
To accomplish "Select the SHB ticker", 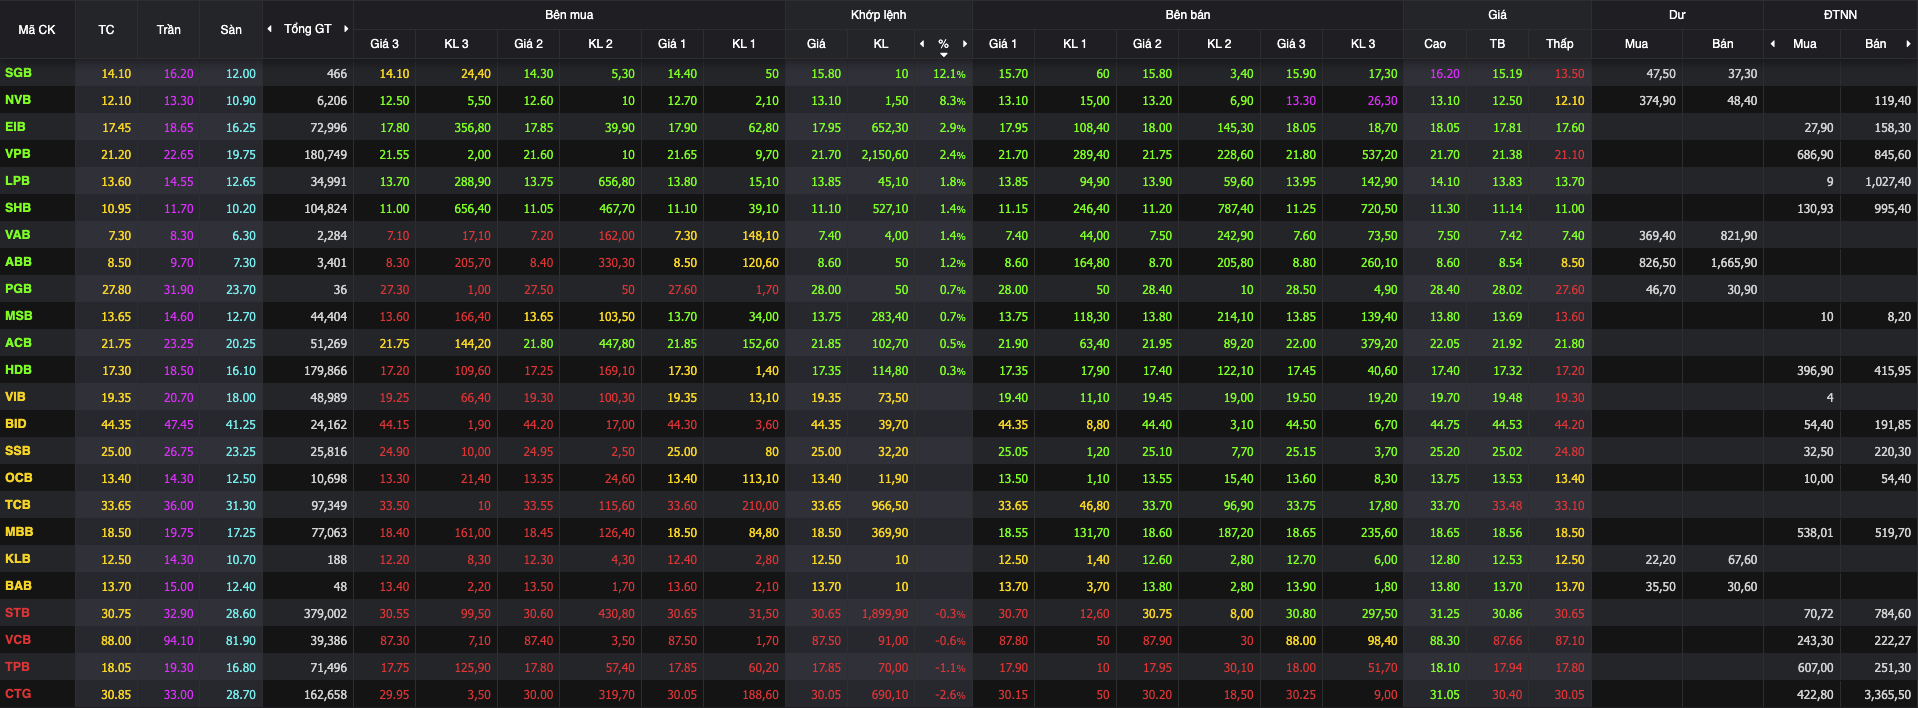I will [18, 208].
